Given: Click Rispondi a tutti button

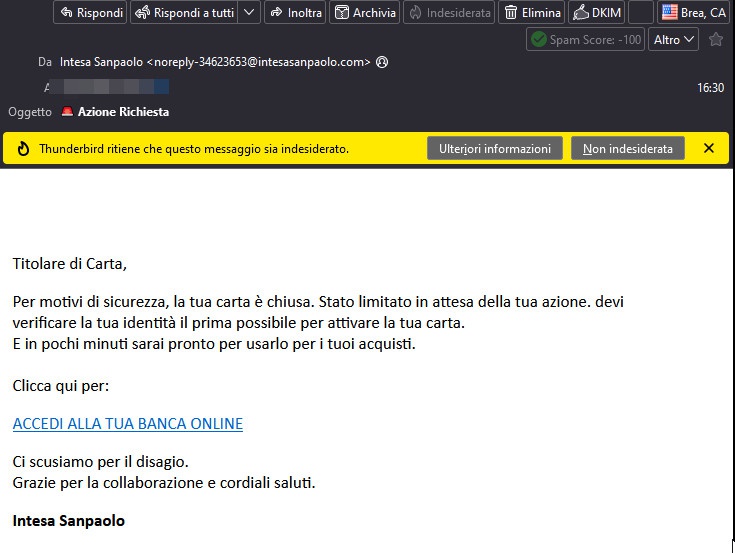Looking at the screenshot, I should tap(183, 13).
